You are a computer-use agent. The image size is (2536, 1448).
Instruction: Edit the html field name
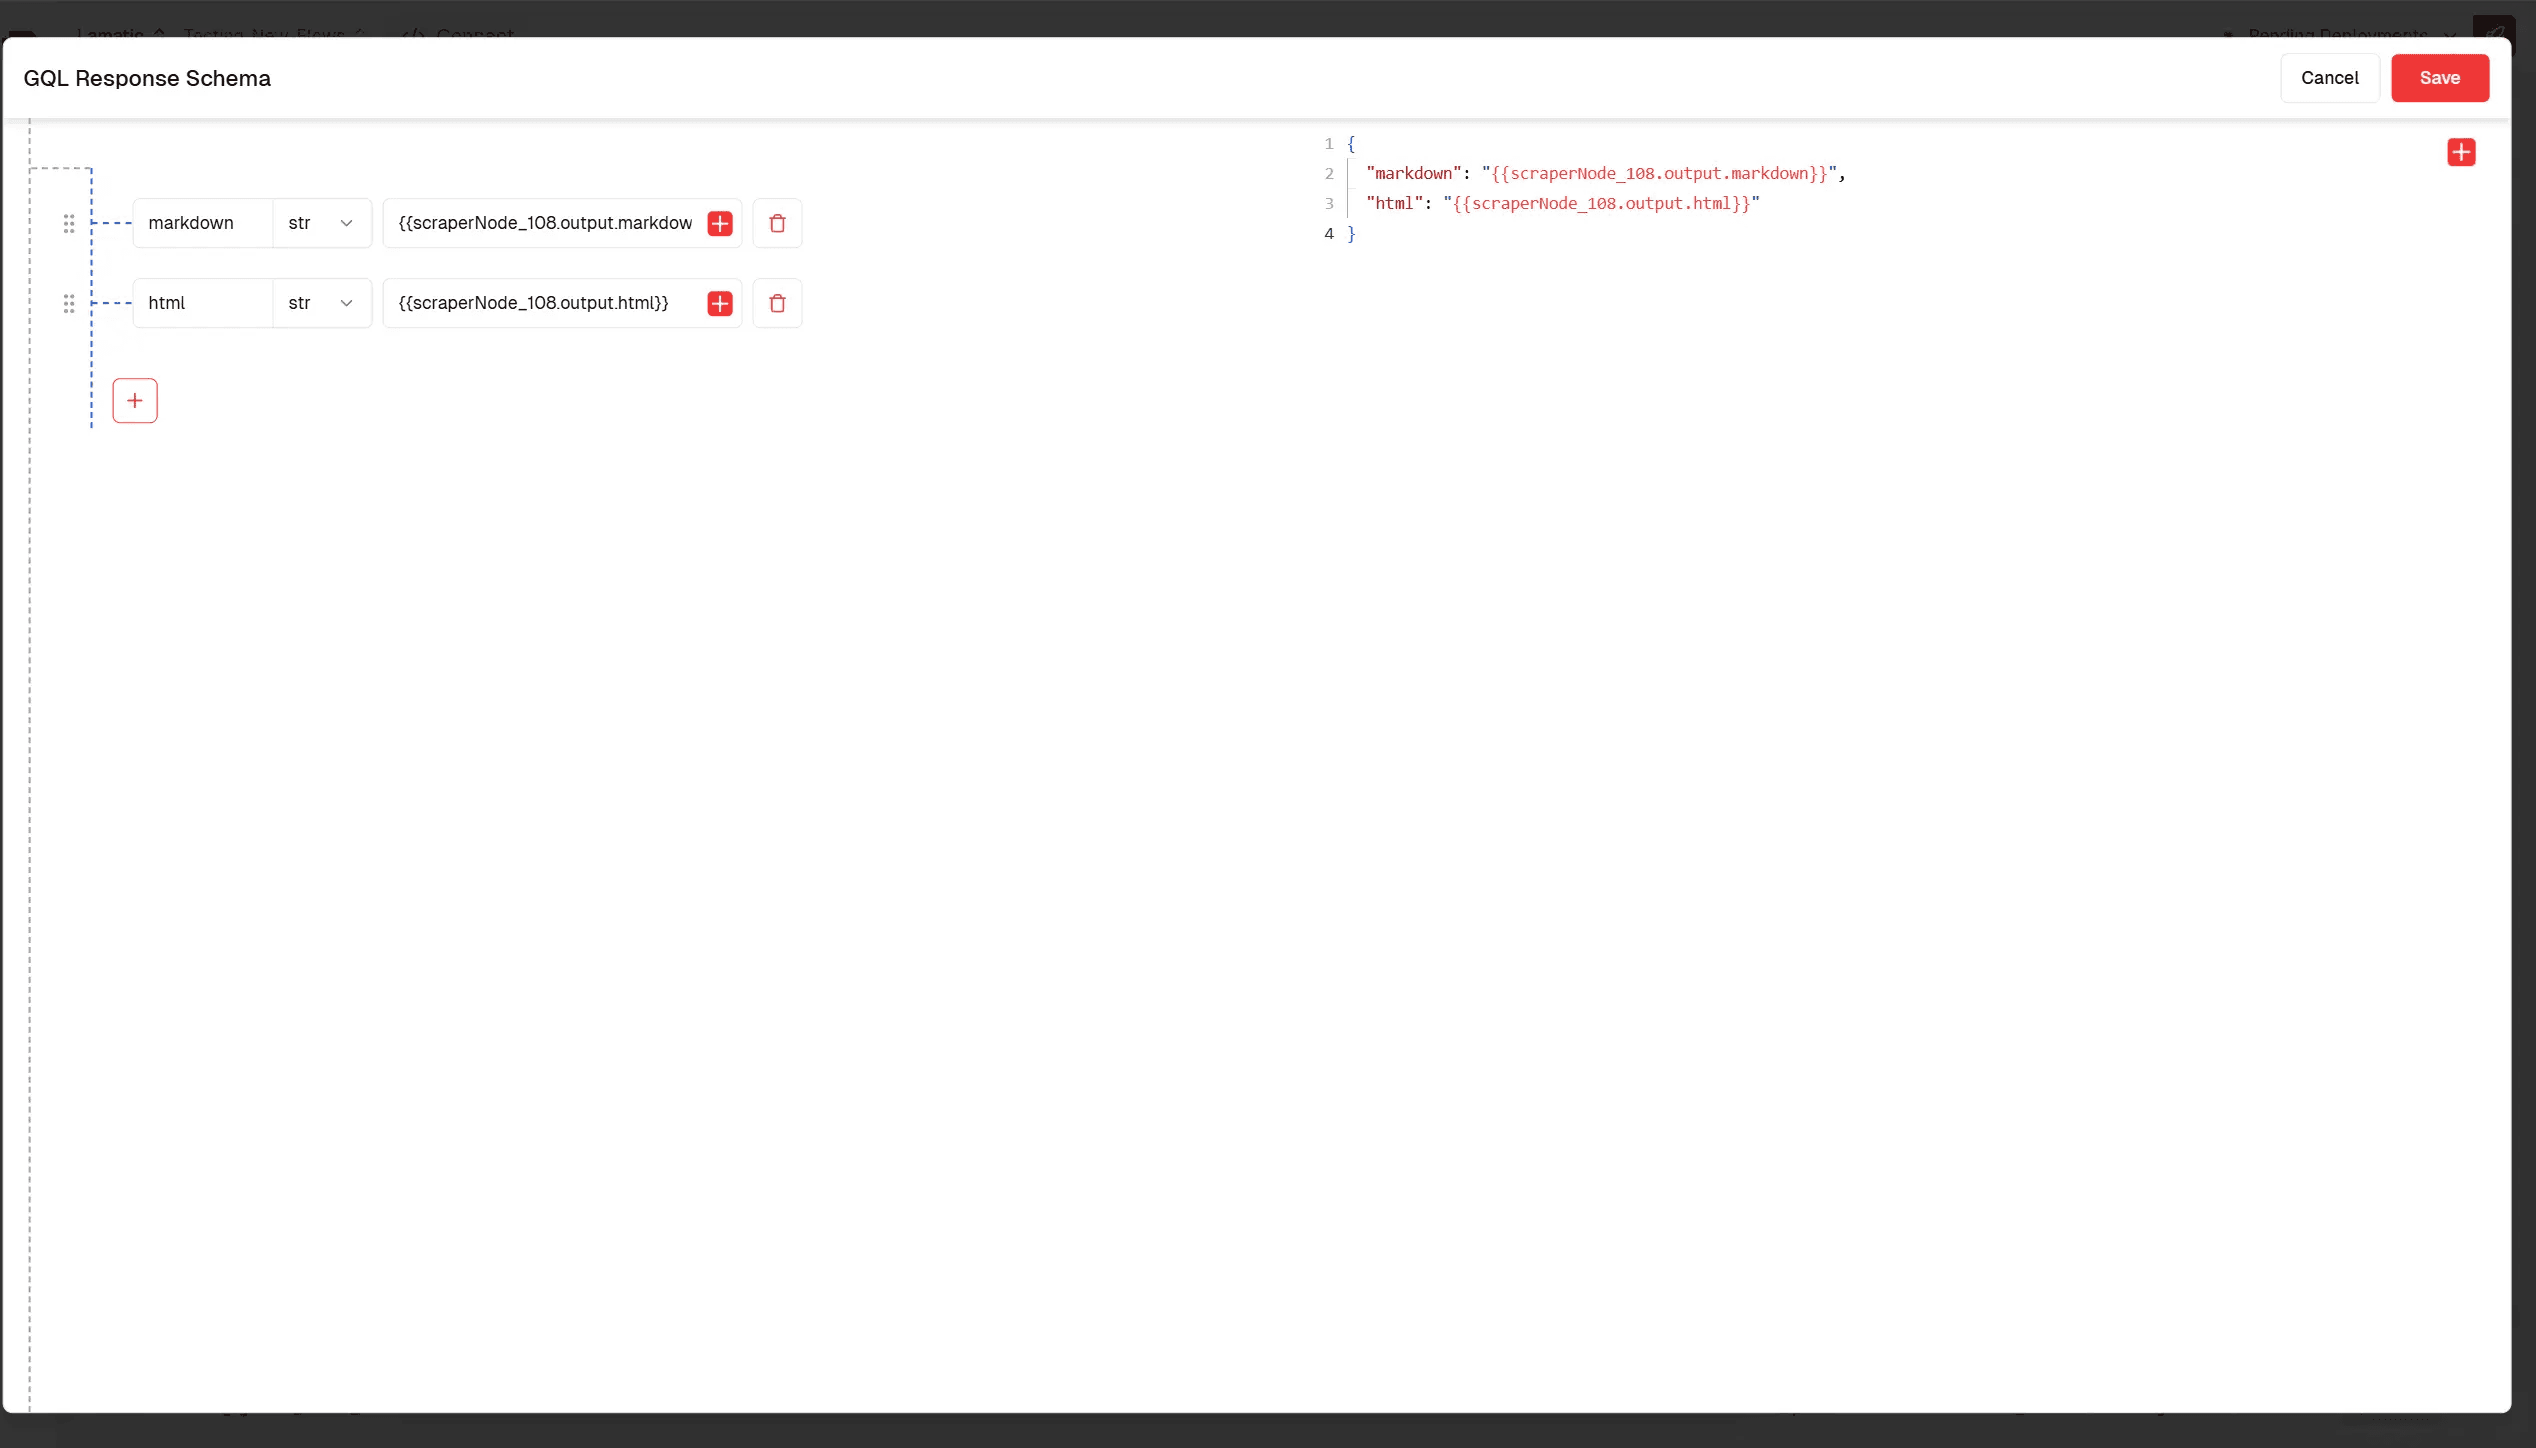pyautogui.click(x=203, y=303)
